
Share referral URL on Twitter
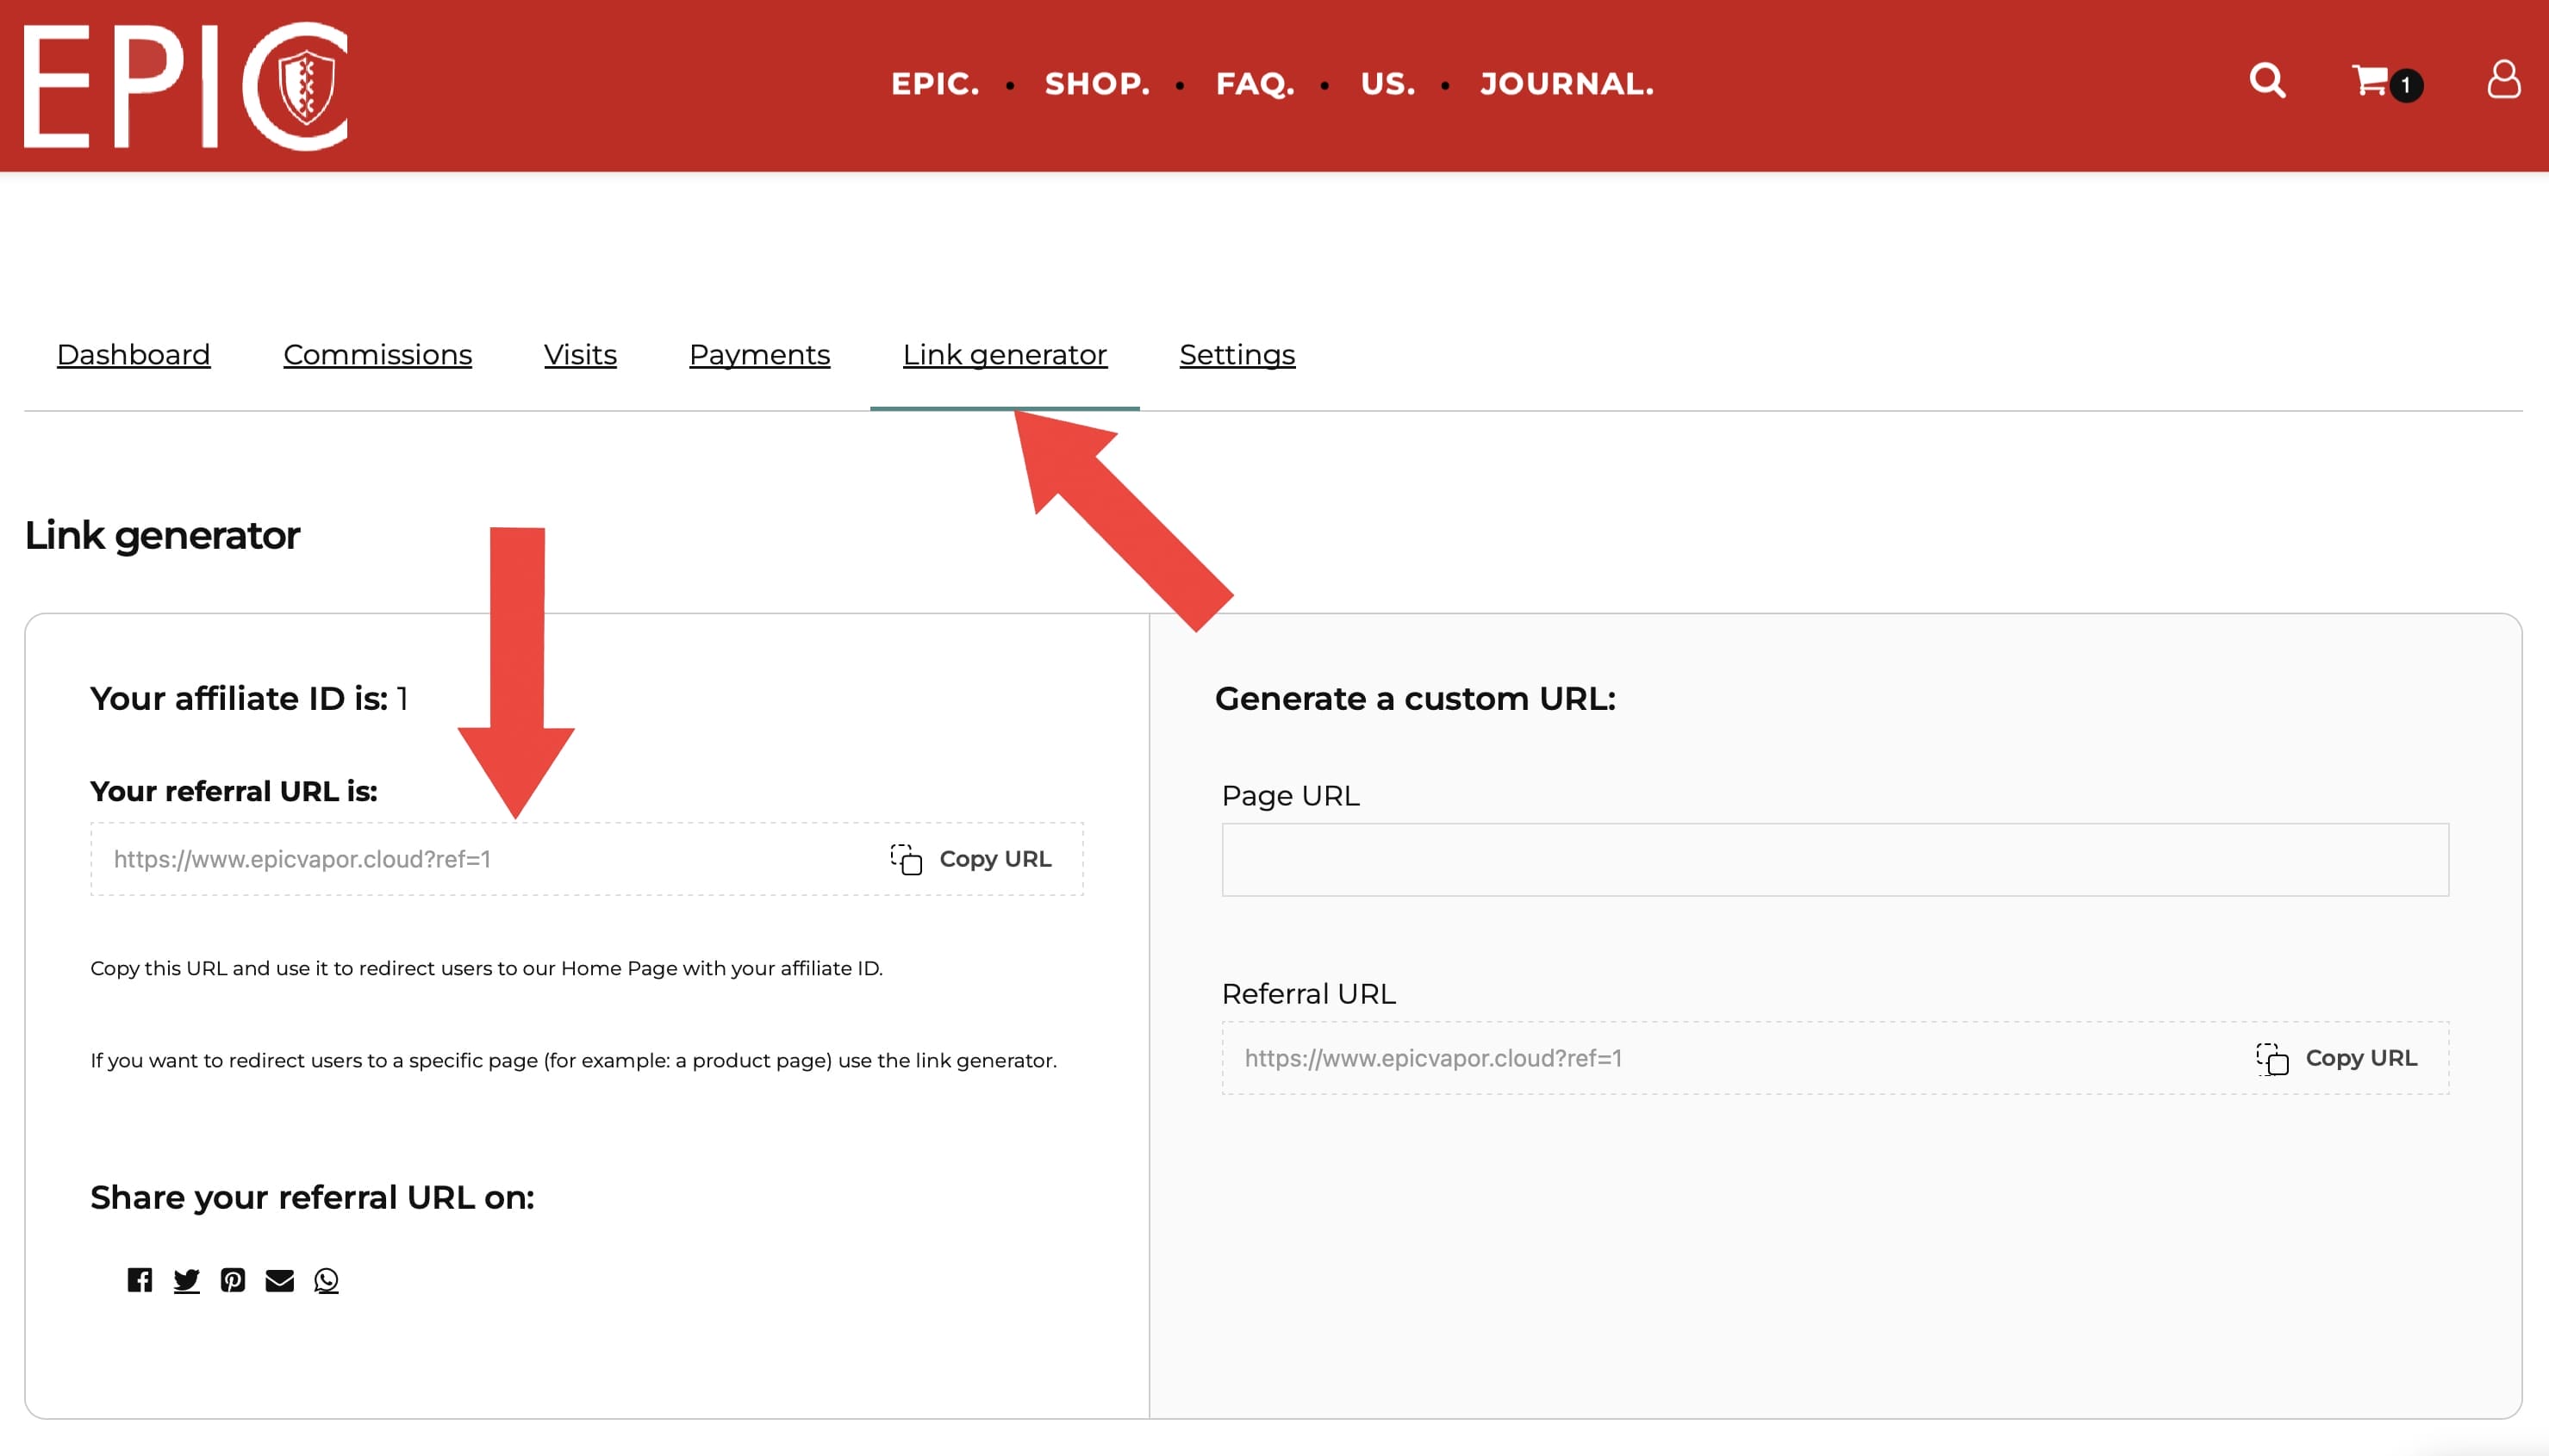pos(186,1280)
